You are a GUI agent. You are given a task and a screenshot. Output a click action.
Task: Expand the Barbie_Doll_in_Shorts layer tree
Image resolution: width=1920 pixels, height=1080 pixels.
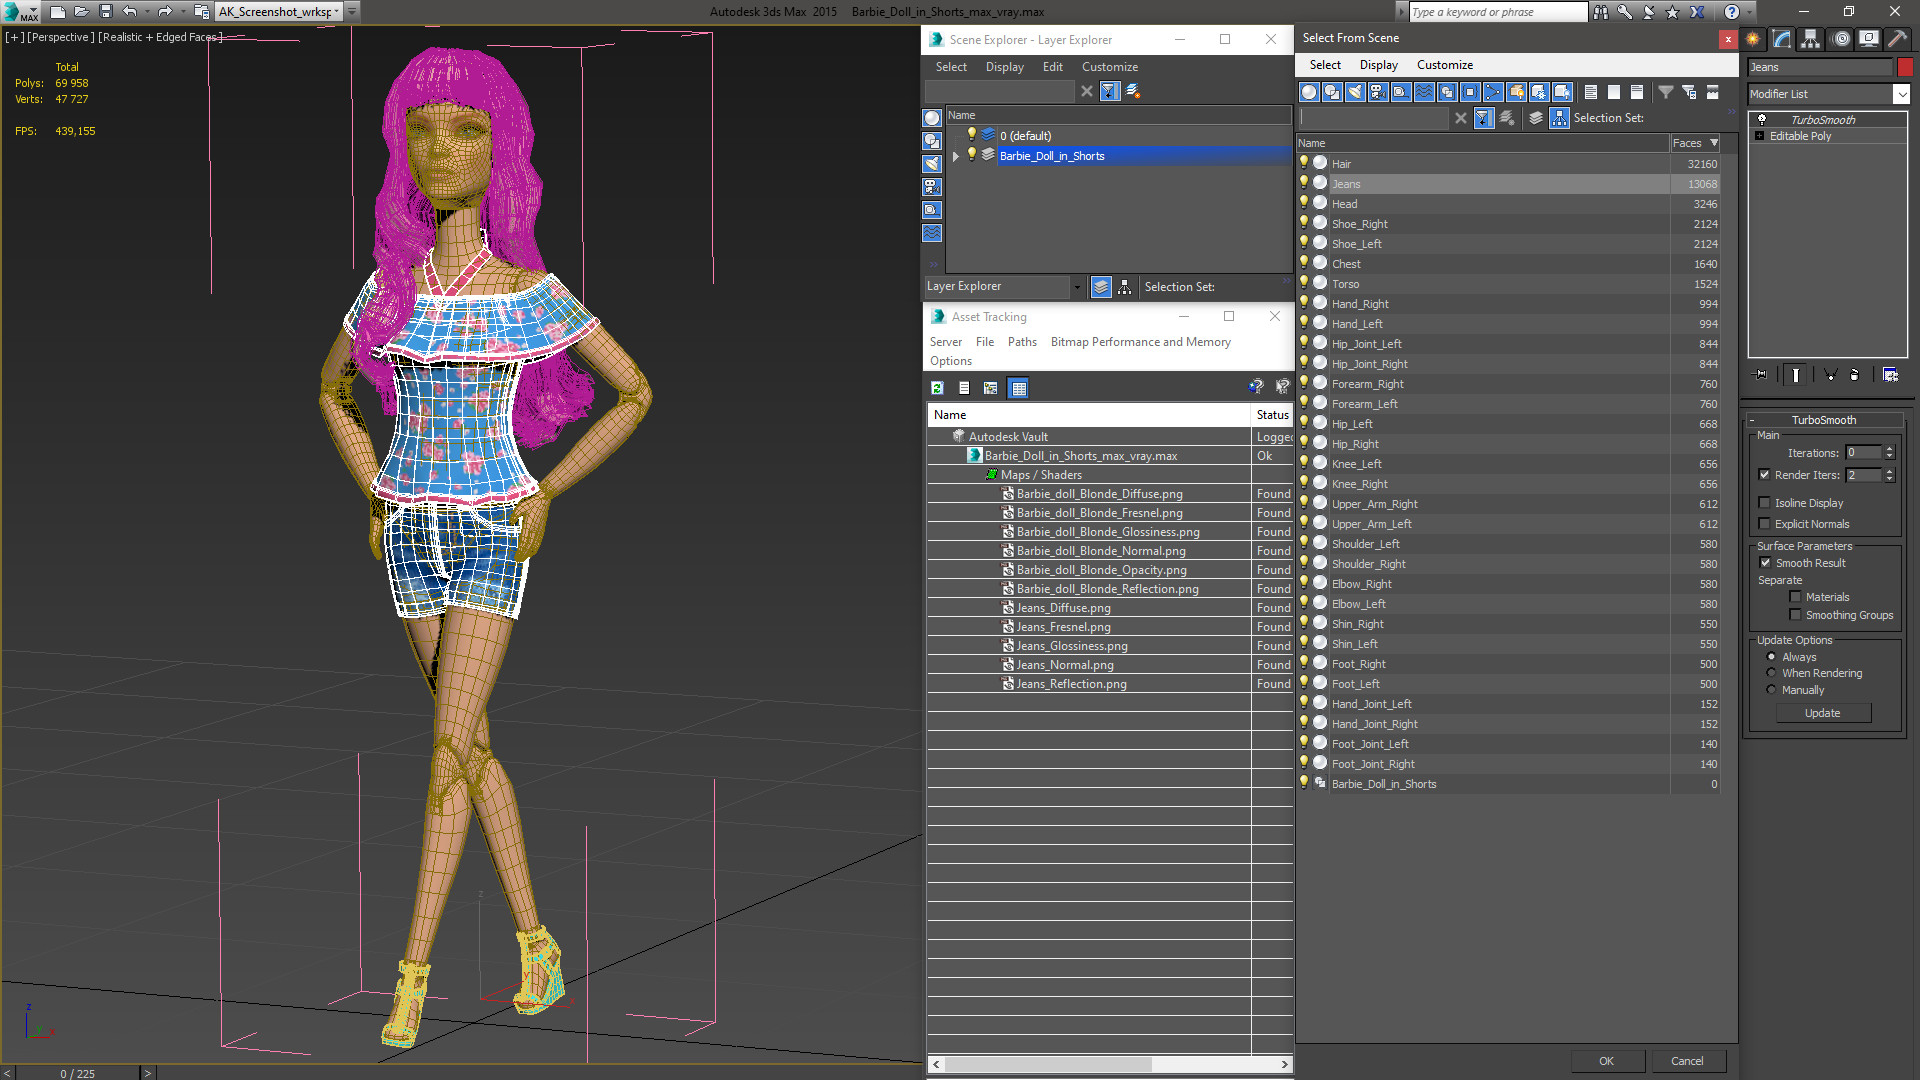pyautogui.click(x=956, y=156)
